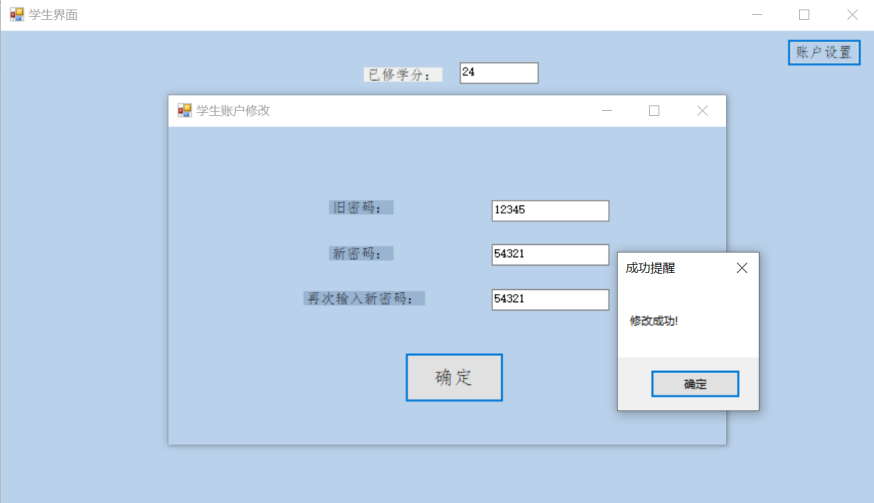The height and width of the screenshot is (503, 874).
Task: Close the 成功提醒 message box
Action: click(x=742, y=268)
